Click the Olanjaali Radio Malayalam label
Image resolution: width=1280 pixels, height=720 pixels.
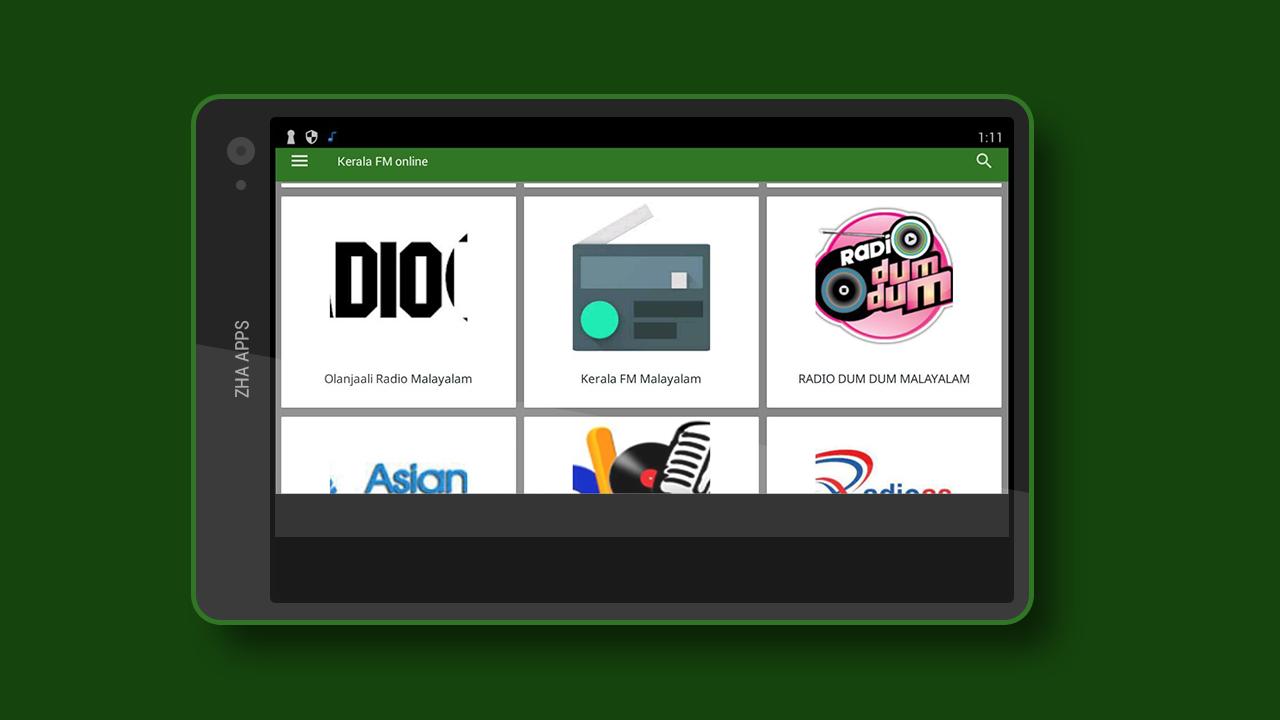pos(398,379)
